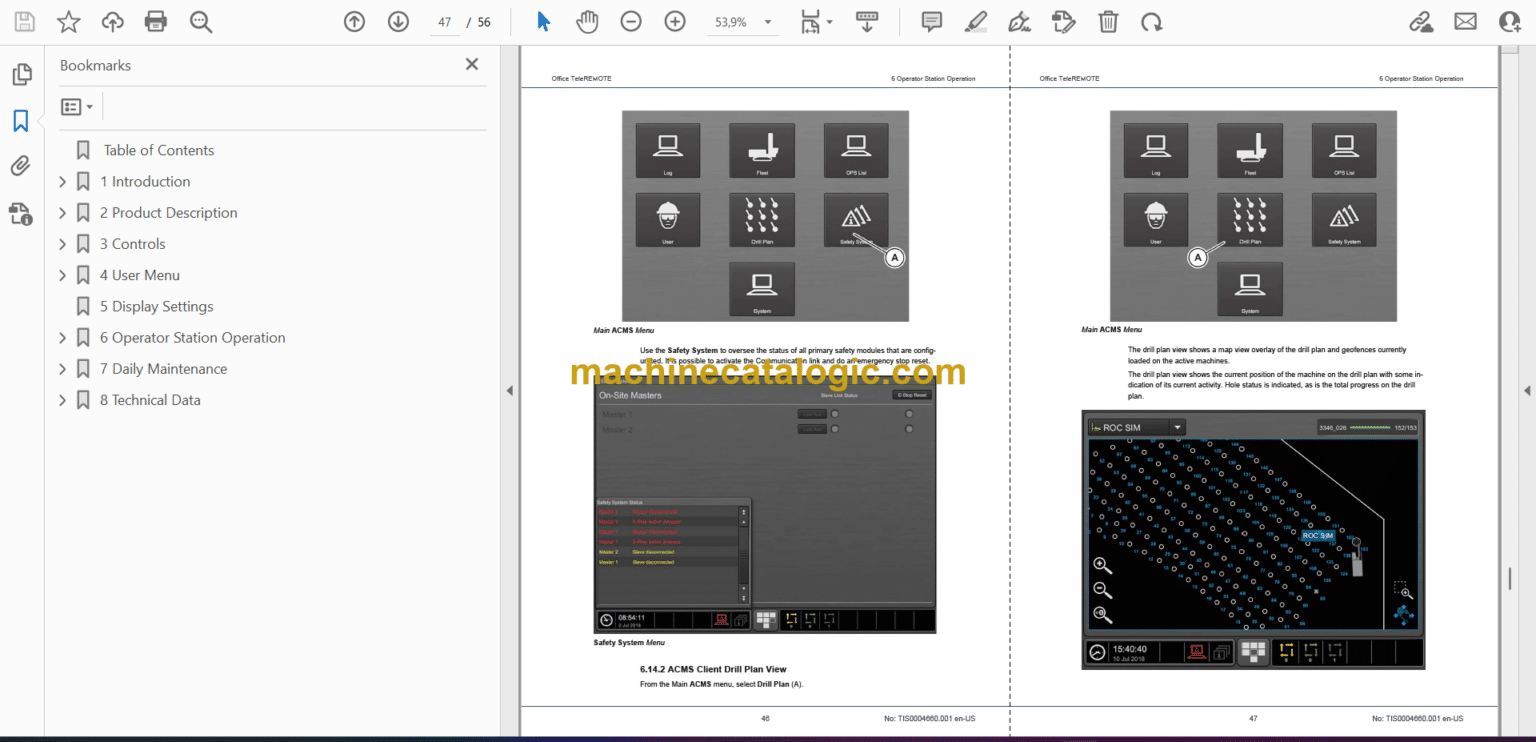Rotate the current page
1536x742 pixels.
tap(1152, 21)
